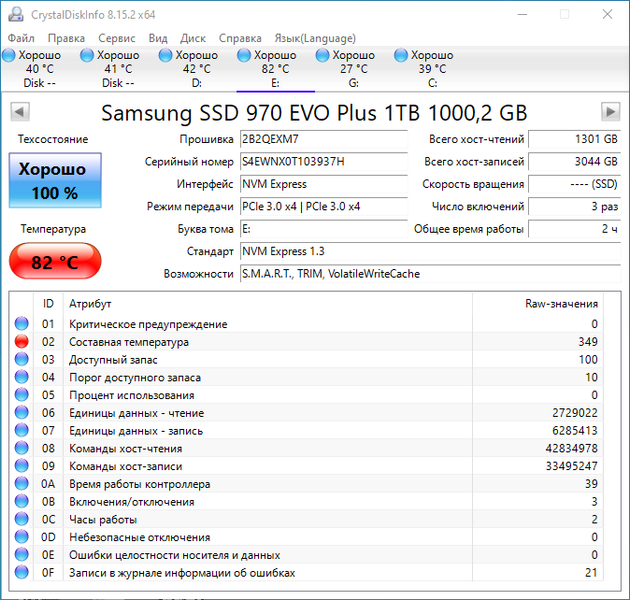
Task: Click the status orb for attribute 07
Action: pos(22,430)
